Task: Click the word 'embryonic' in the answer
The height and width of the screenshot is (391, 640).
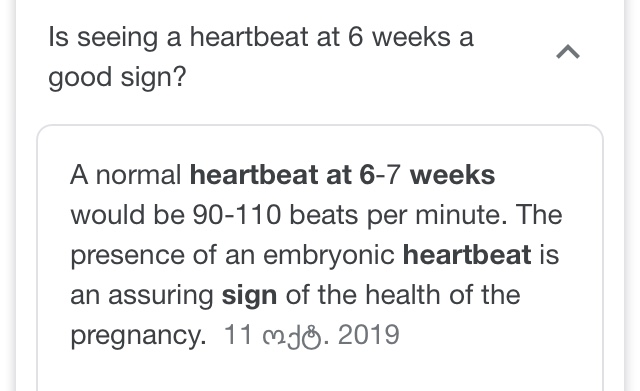Action: (329, 256)
